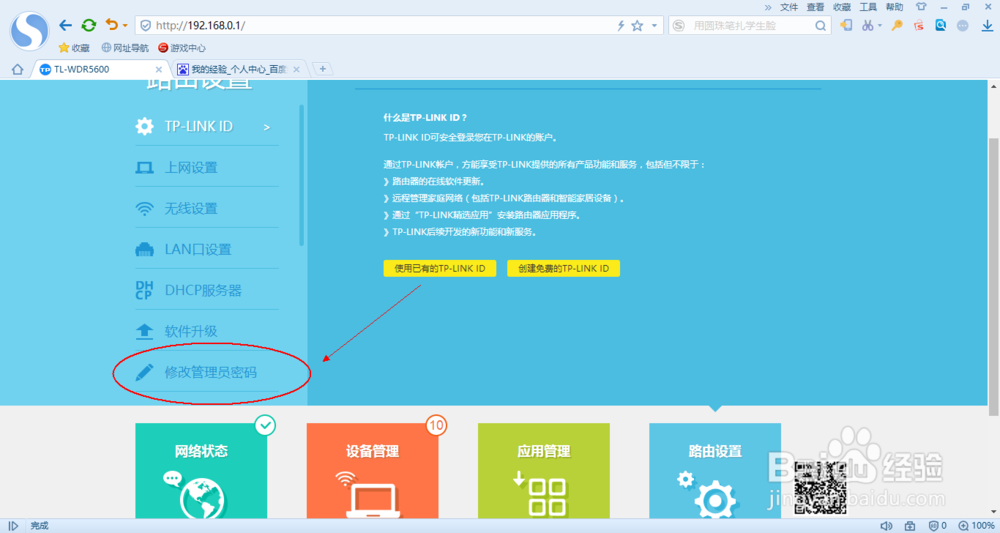Expand the hidden menu chevron », left of 文件
This screenshot has height=533, width=1000.
coord(768,7)
